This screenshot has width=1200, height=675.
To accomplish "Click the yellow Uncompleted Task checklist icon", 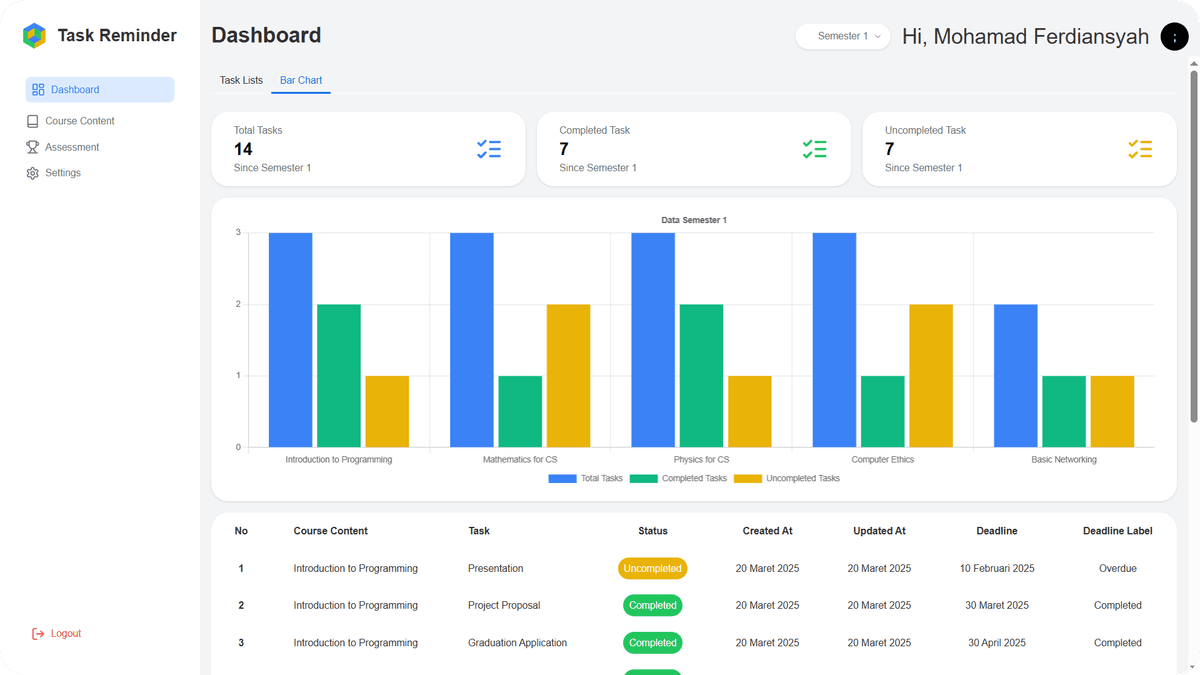I will tap(1140, 149).
